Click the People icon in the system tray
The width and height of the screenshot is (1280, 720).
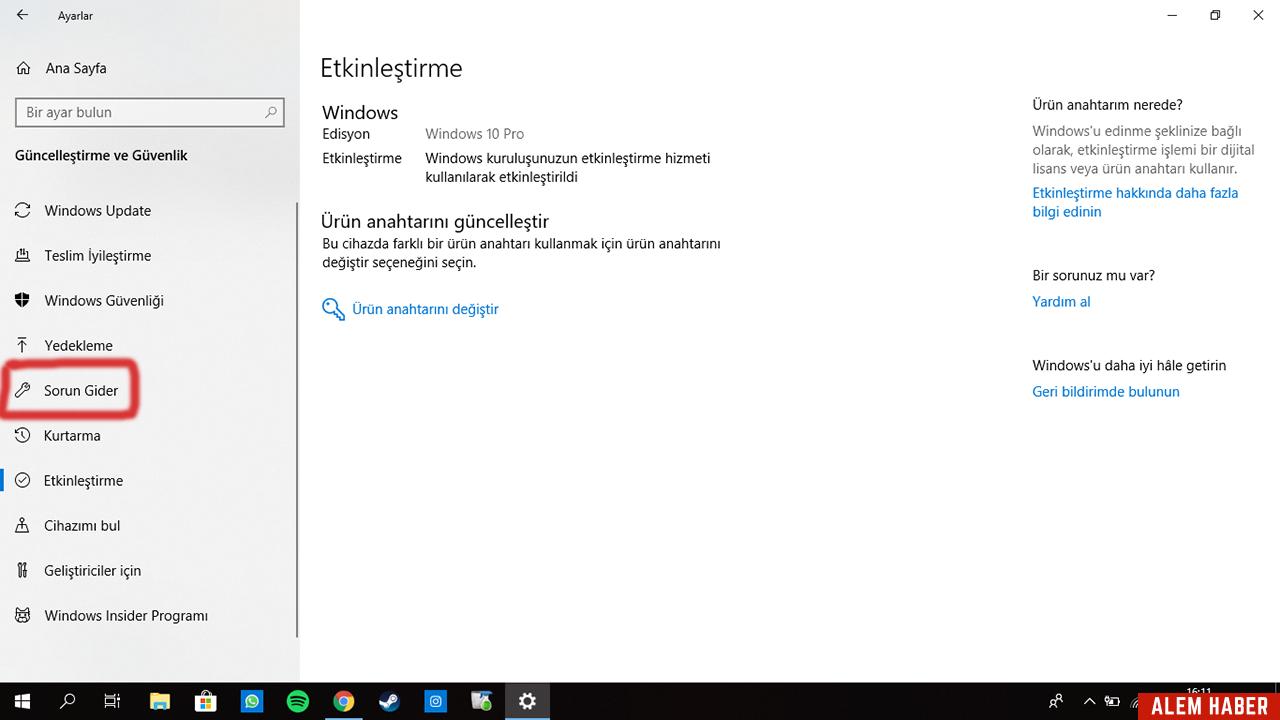click(x=1055, y=700)
